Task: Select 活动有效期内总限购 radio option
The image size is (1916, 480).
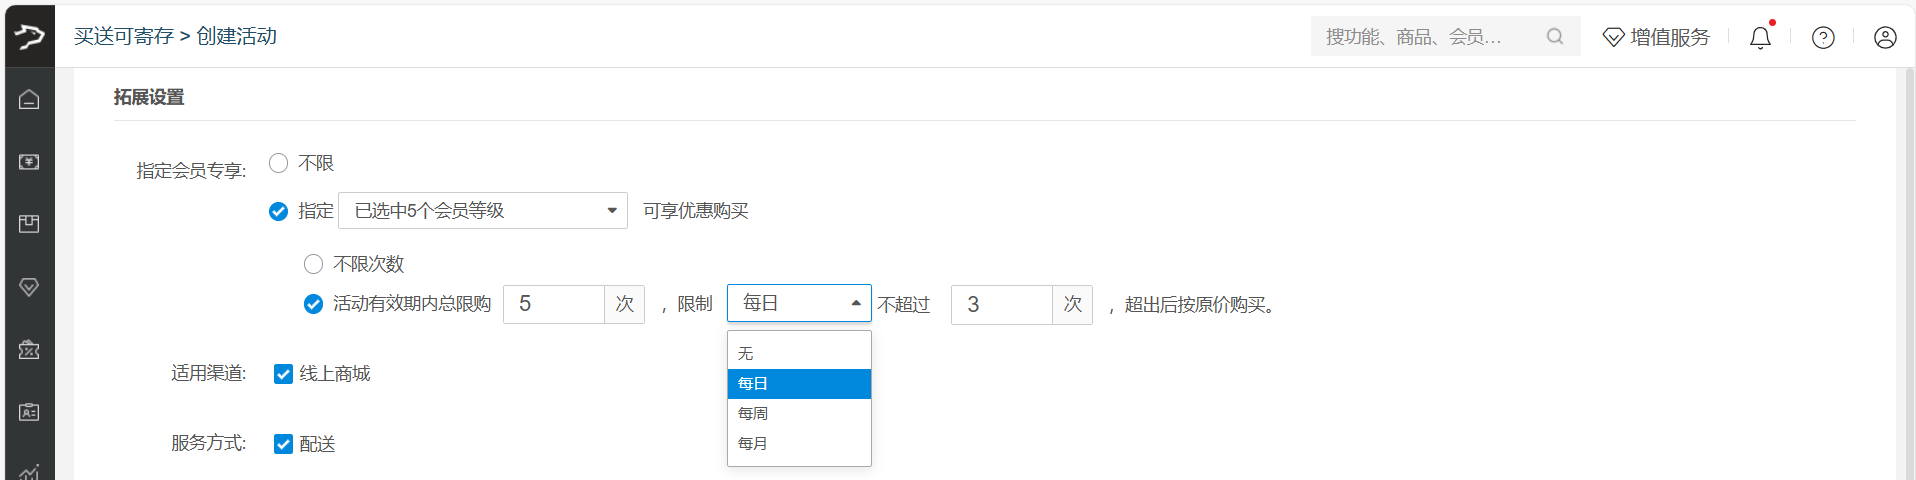Action: tap(314, 304)
